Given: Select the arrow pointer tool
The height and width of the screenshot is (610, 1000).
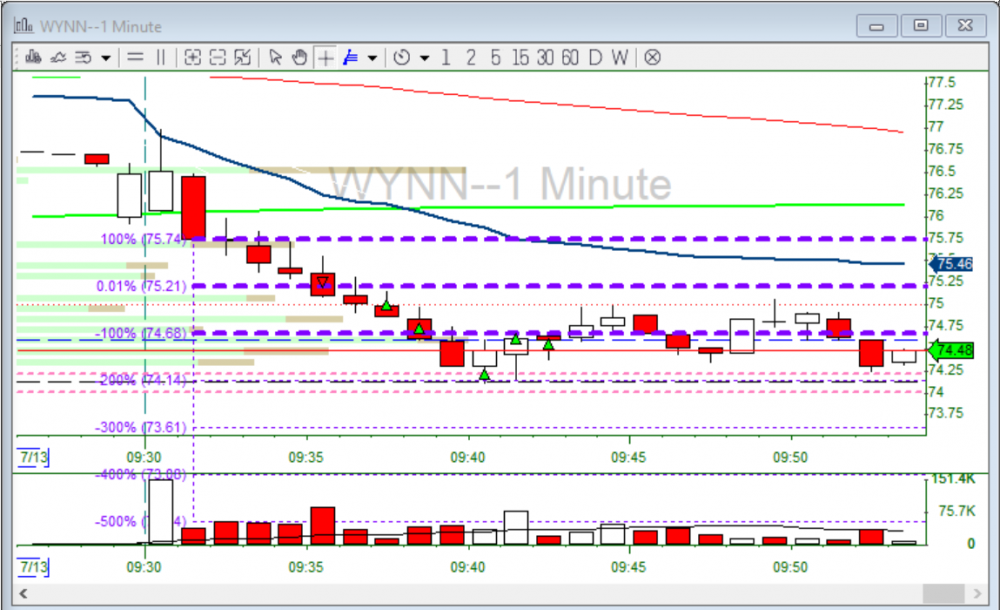Looking at the screenshot, I should [276, 57].
